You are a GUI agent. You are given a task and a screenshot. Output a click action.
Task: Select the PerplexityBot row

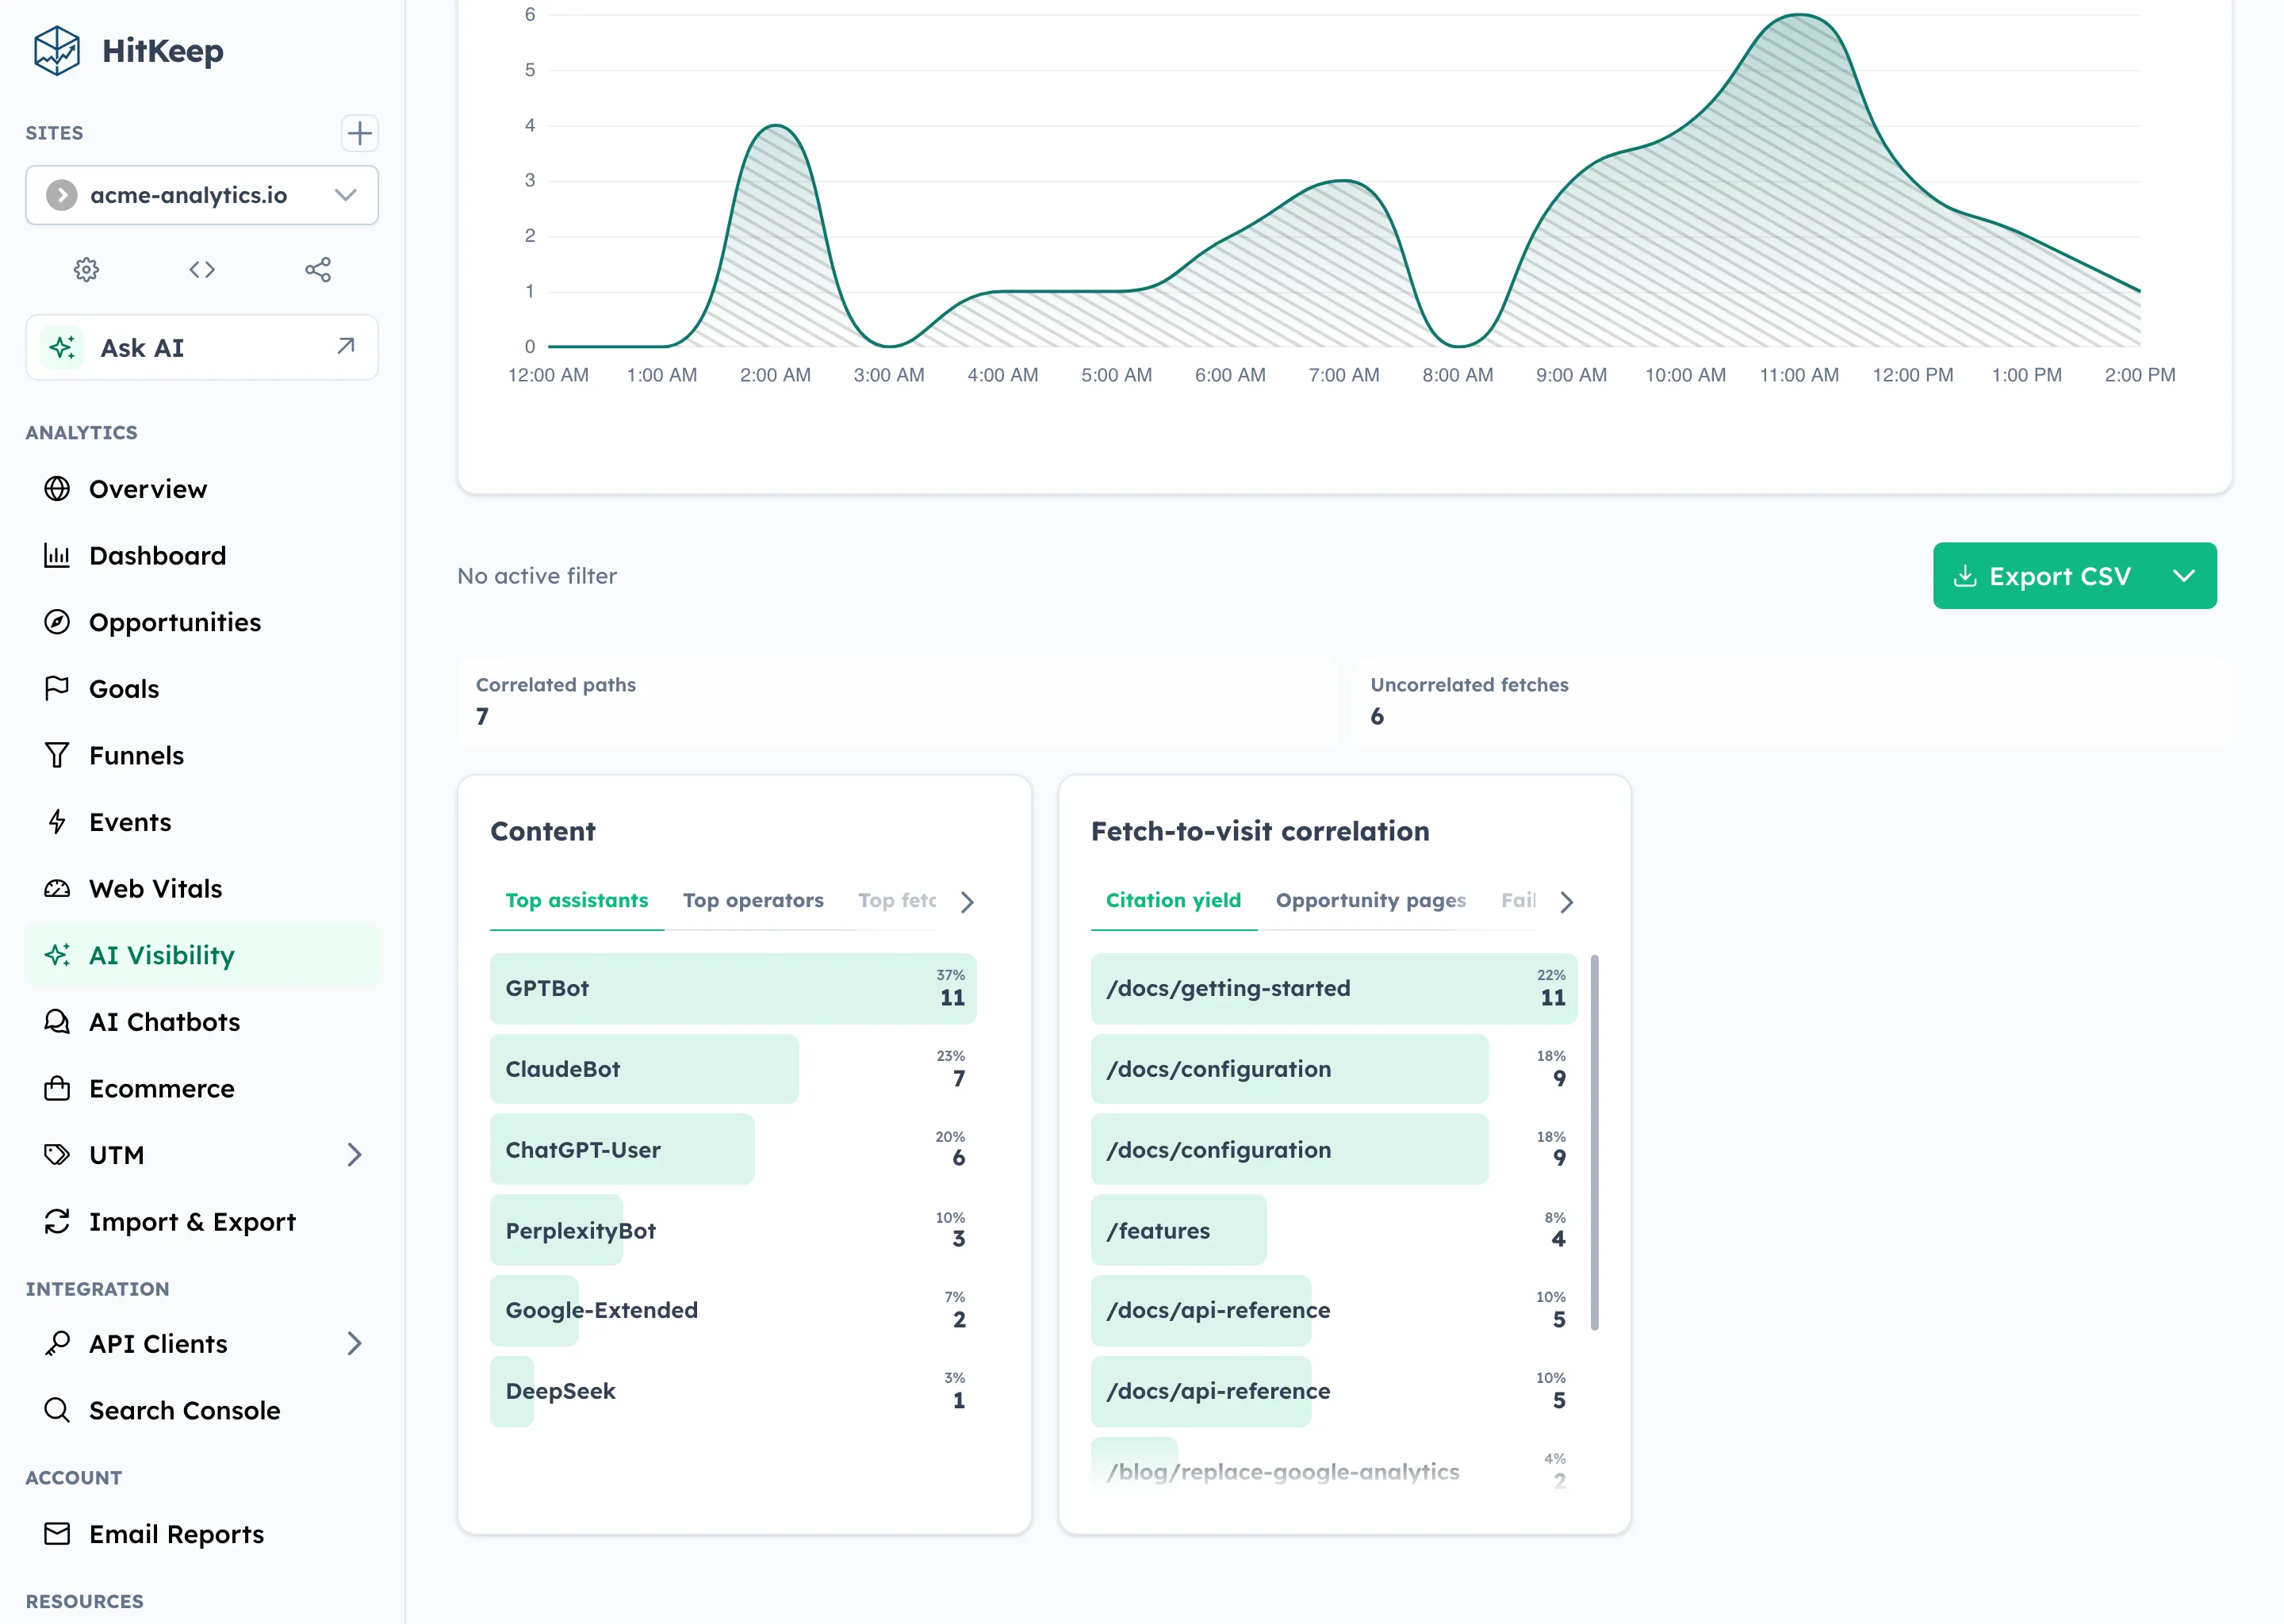733,1230
